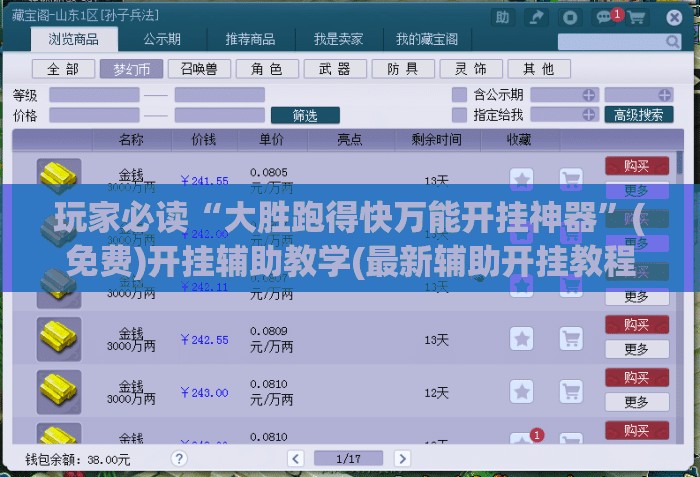Image resolution: width=700 pixels, height=477 pixels.
Task: Expand the rightmost plus selector on top row
Action: [x=664, y=95]
